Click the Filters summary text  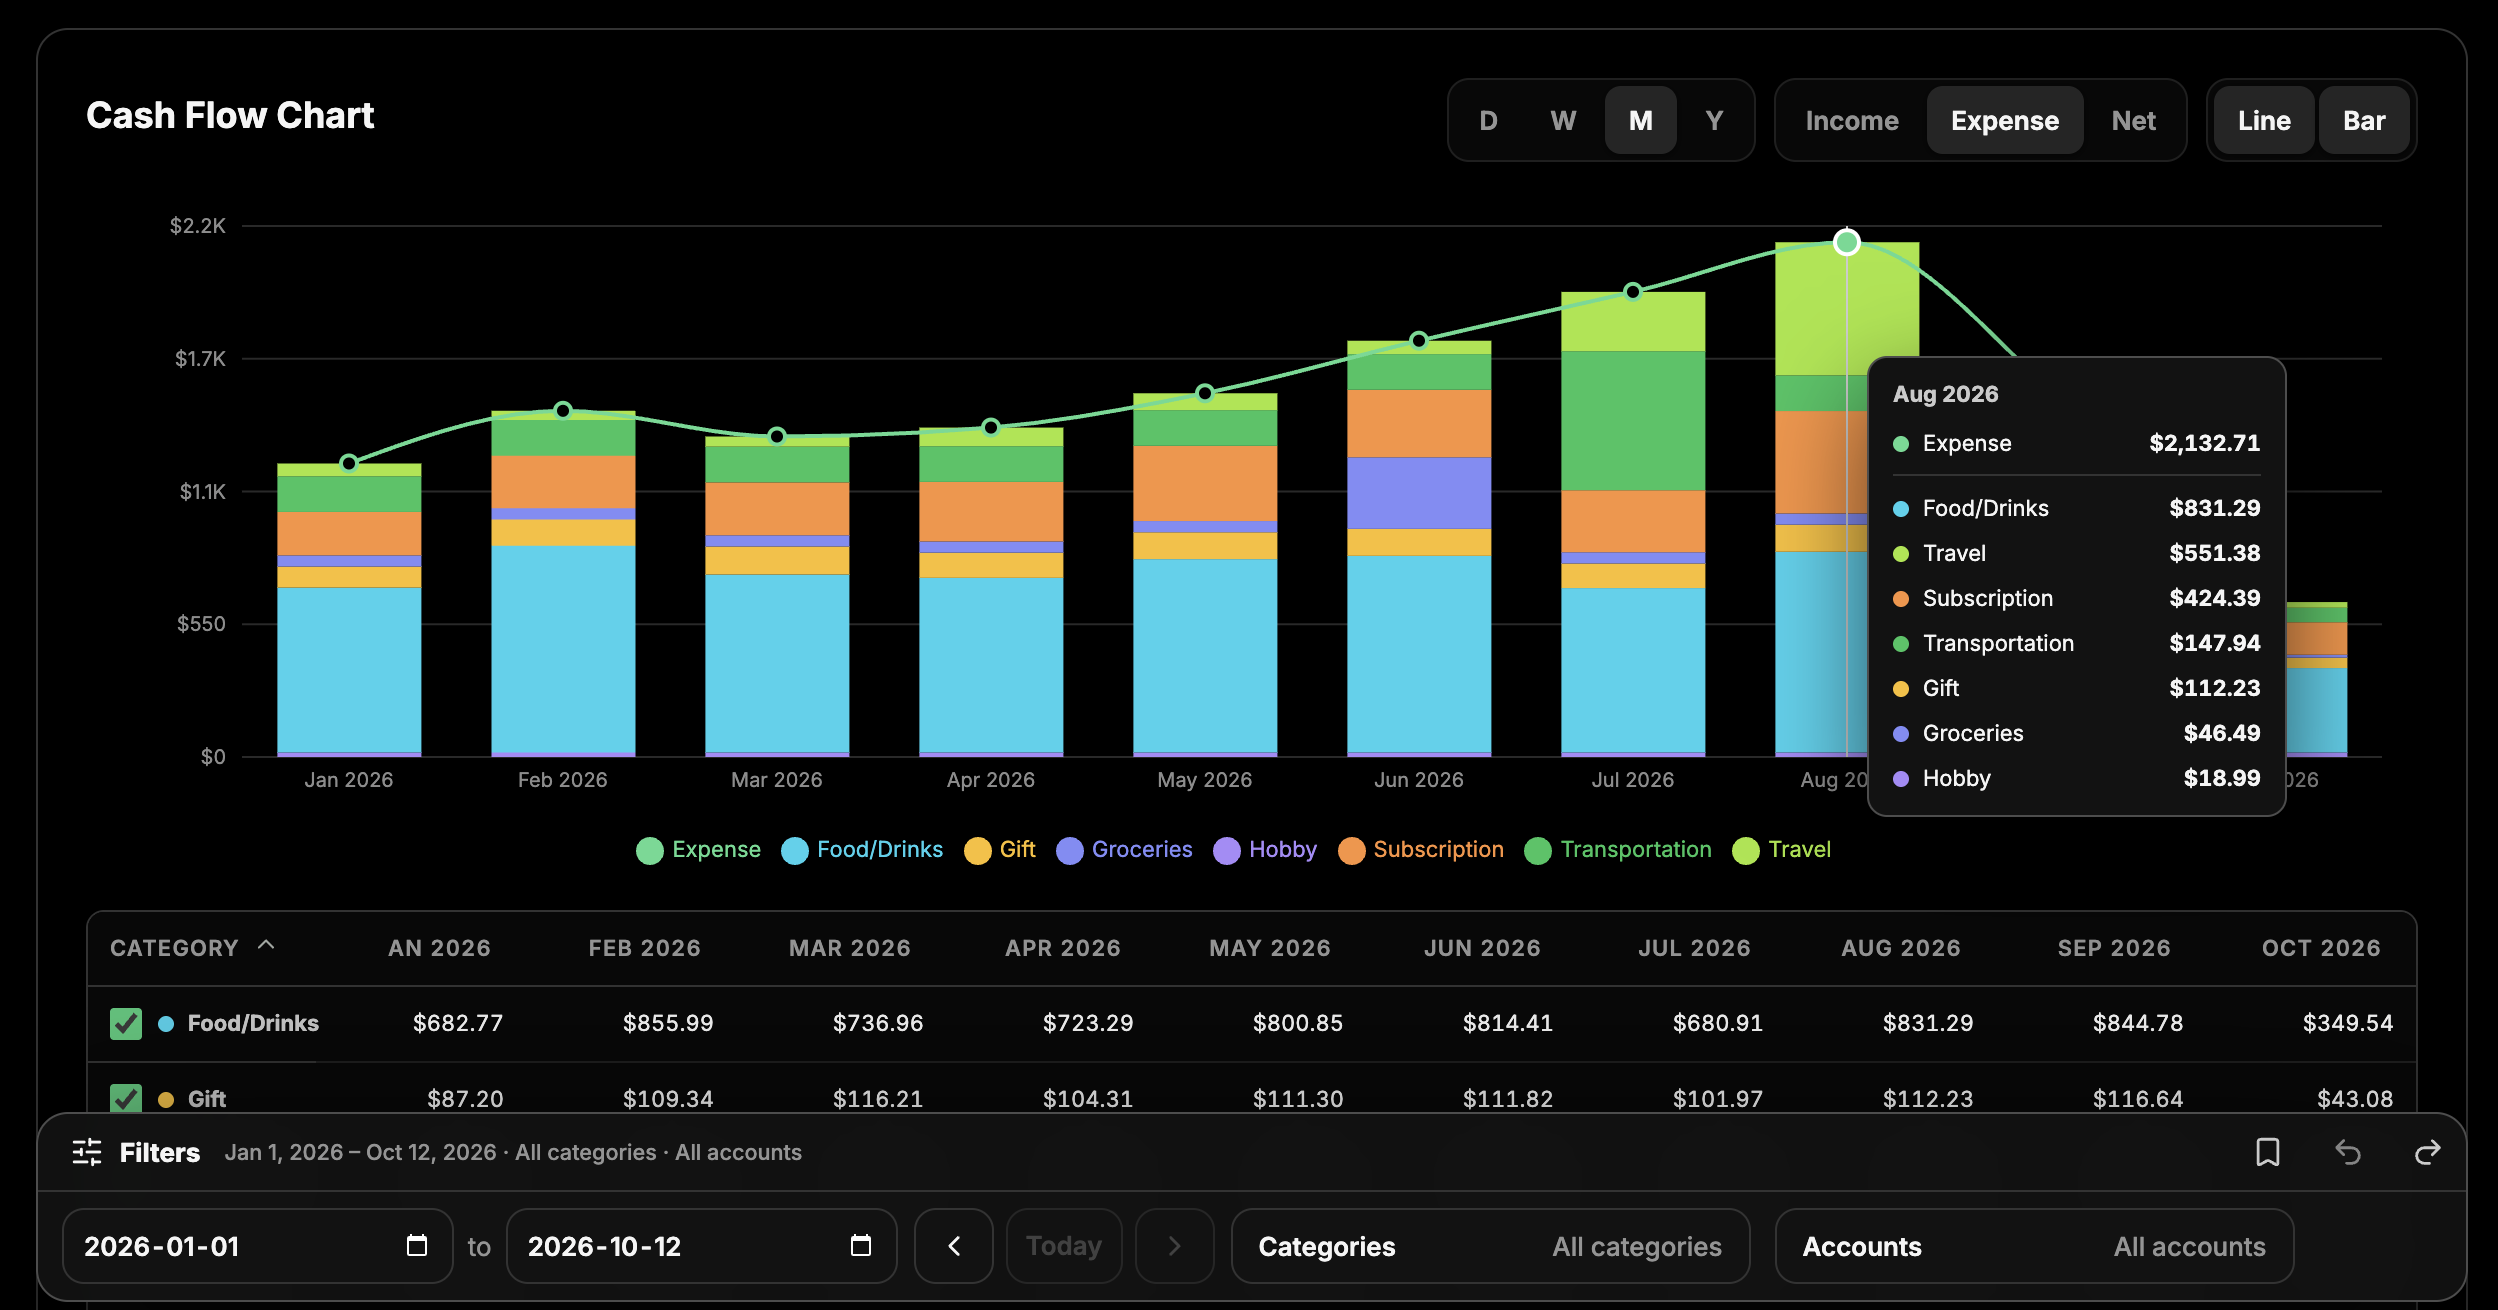513,1152
